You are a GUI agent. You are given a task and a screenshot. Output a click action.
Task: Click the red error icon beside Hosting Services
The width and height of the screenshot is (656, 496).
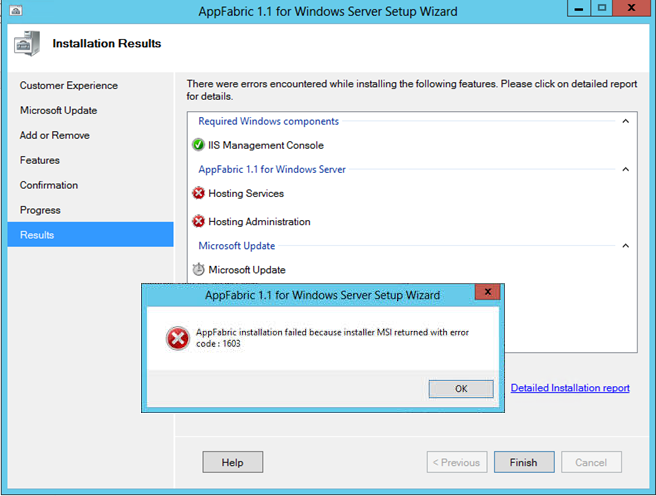[198, 194]
